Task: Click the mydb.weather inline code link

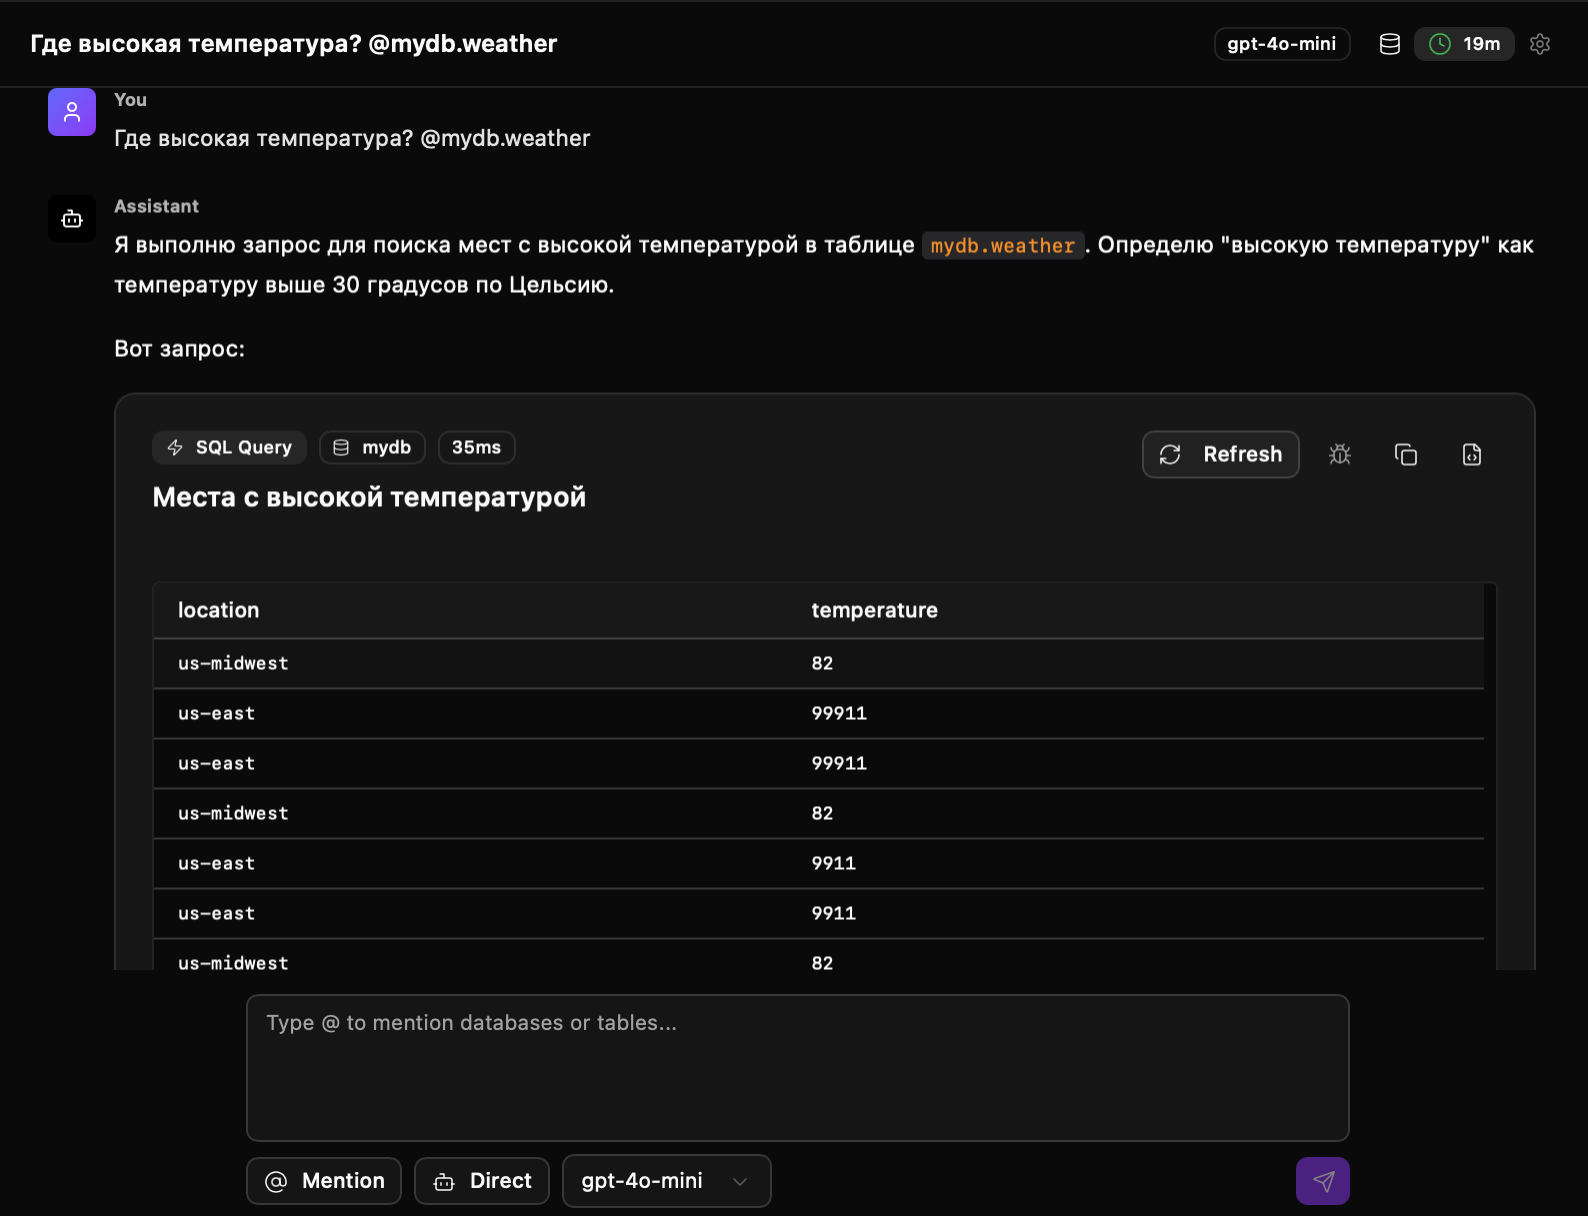Action: (x=1002, y=246)
